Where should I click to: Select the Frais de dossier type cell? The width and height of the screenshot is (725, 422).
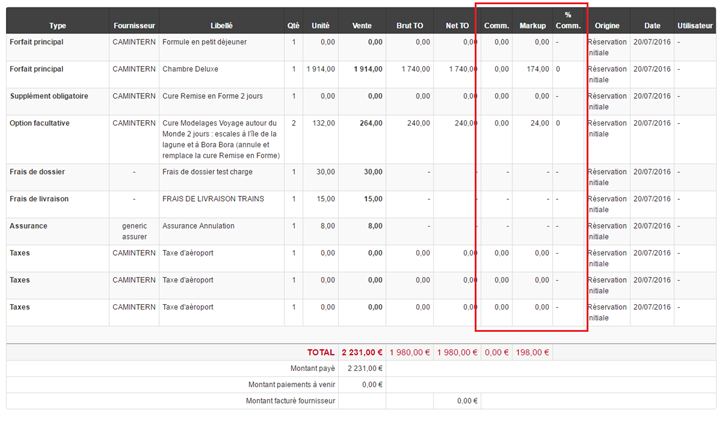coord(38,172)
